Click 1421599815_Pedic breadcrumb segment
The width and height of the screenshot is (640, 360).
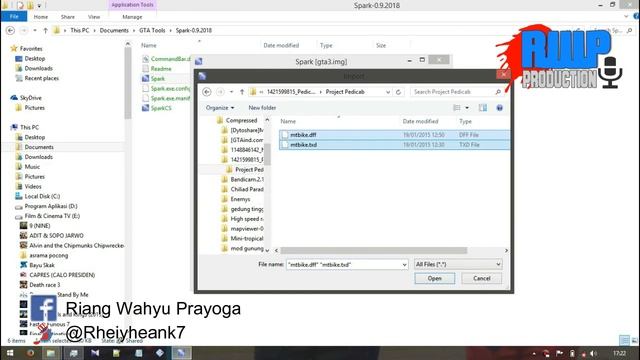pyautogui.click(x=291, y=92)
